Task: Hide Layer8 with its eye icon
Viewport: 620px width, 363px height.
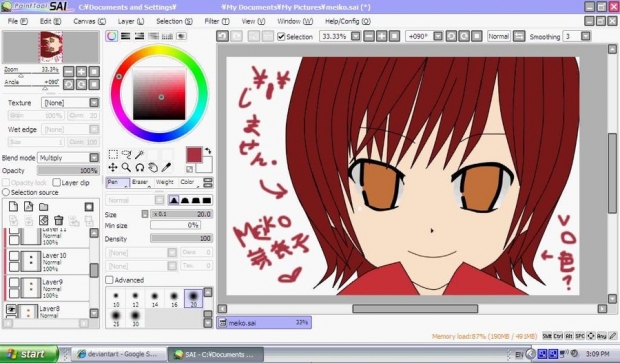Action: pos(12,310)
